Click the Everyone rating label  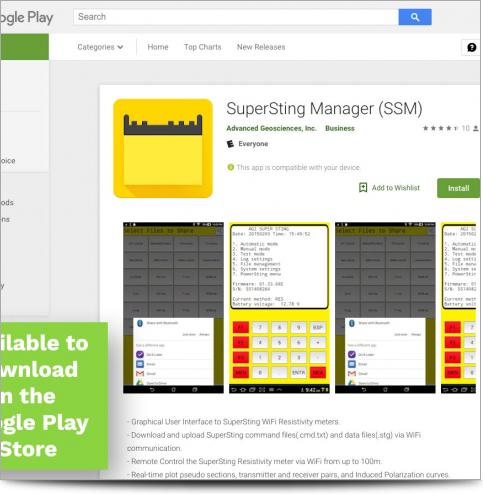click(253, 144)
